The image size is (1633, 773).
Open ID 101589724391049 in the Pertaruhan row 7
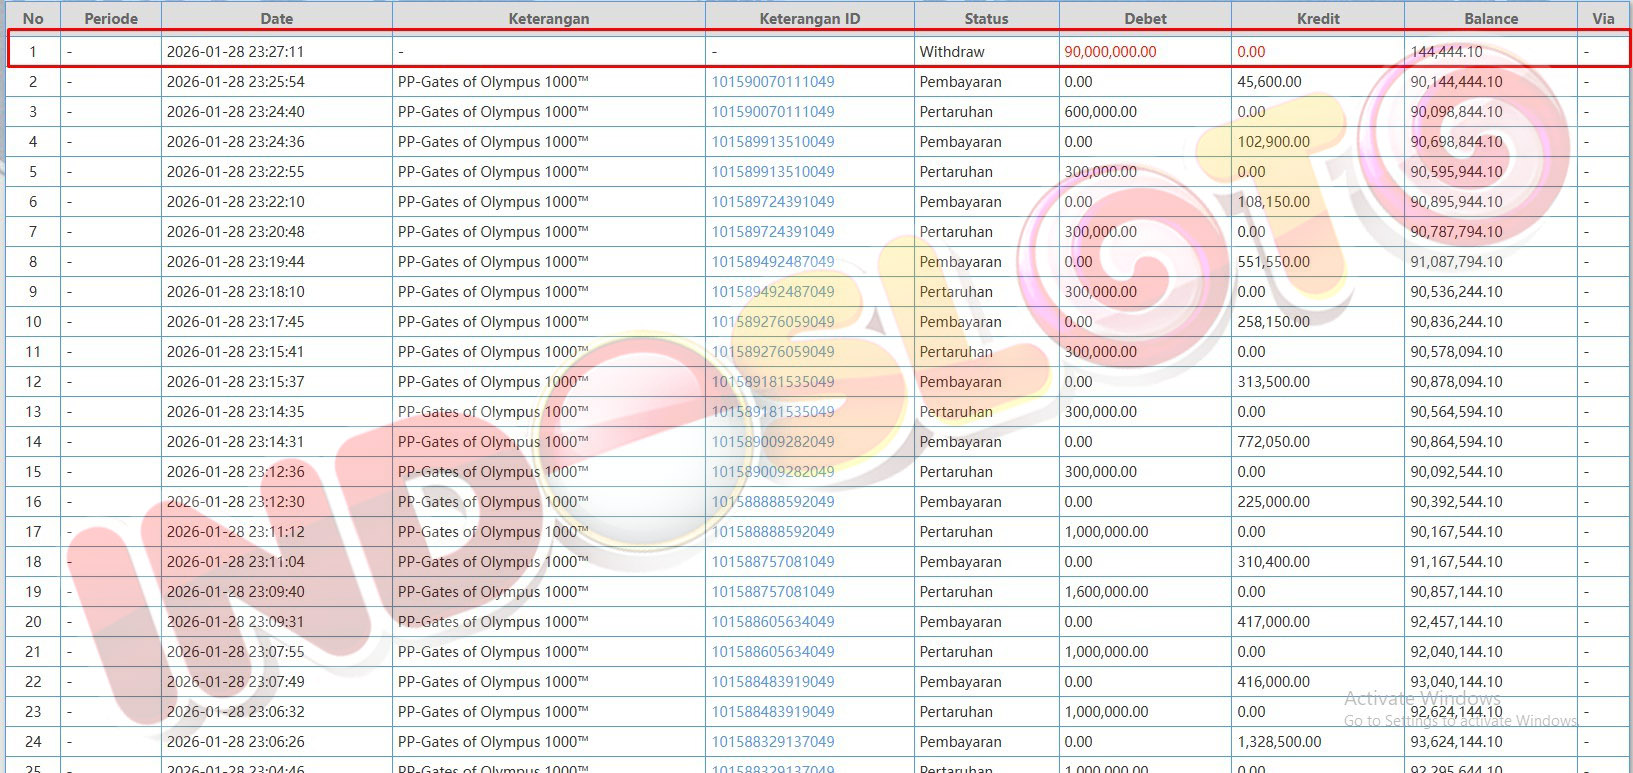click(773, 232)
